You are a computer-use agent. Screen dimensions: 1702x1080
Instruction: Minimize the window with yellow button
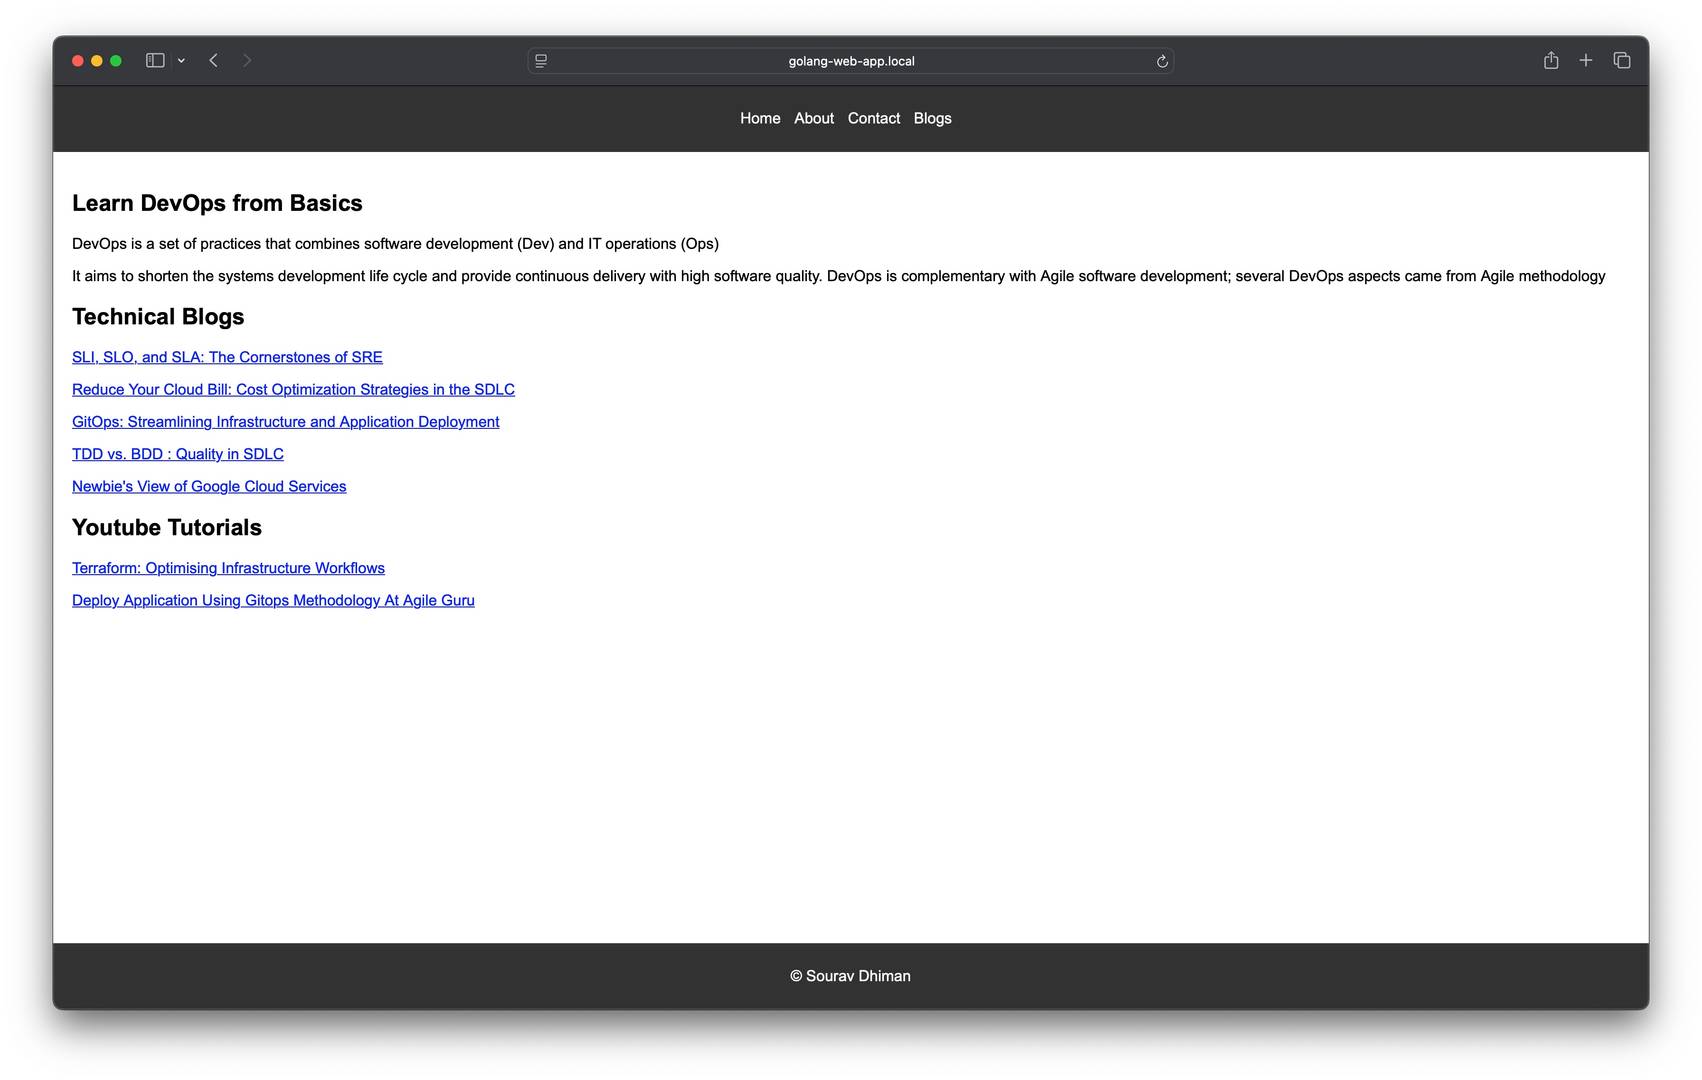pyautogui.click(x=97, y=61)
